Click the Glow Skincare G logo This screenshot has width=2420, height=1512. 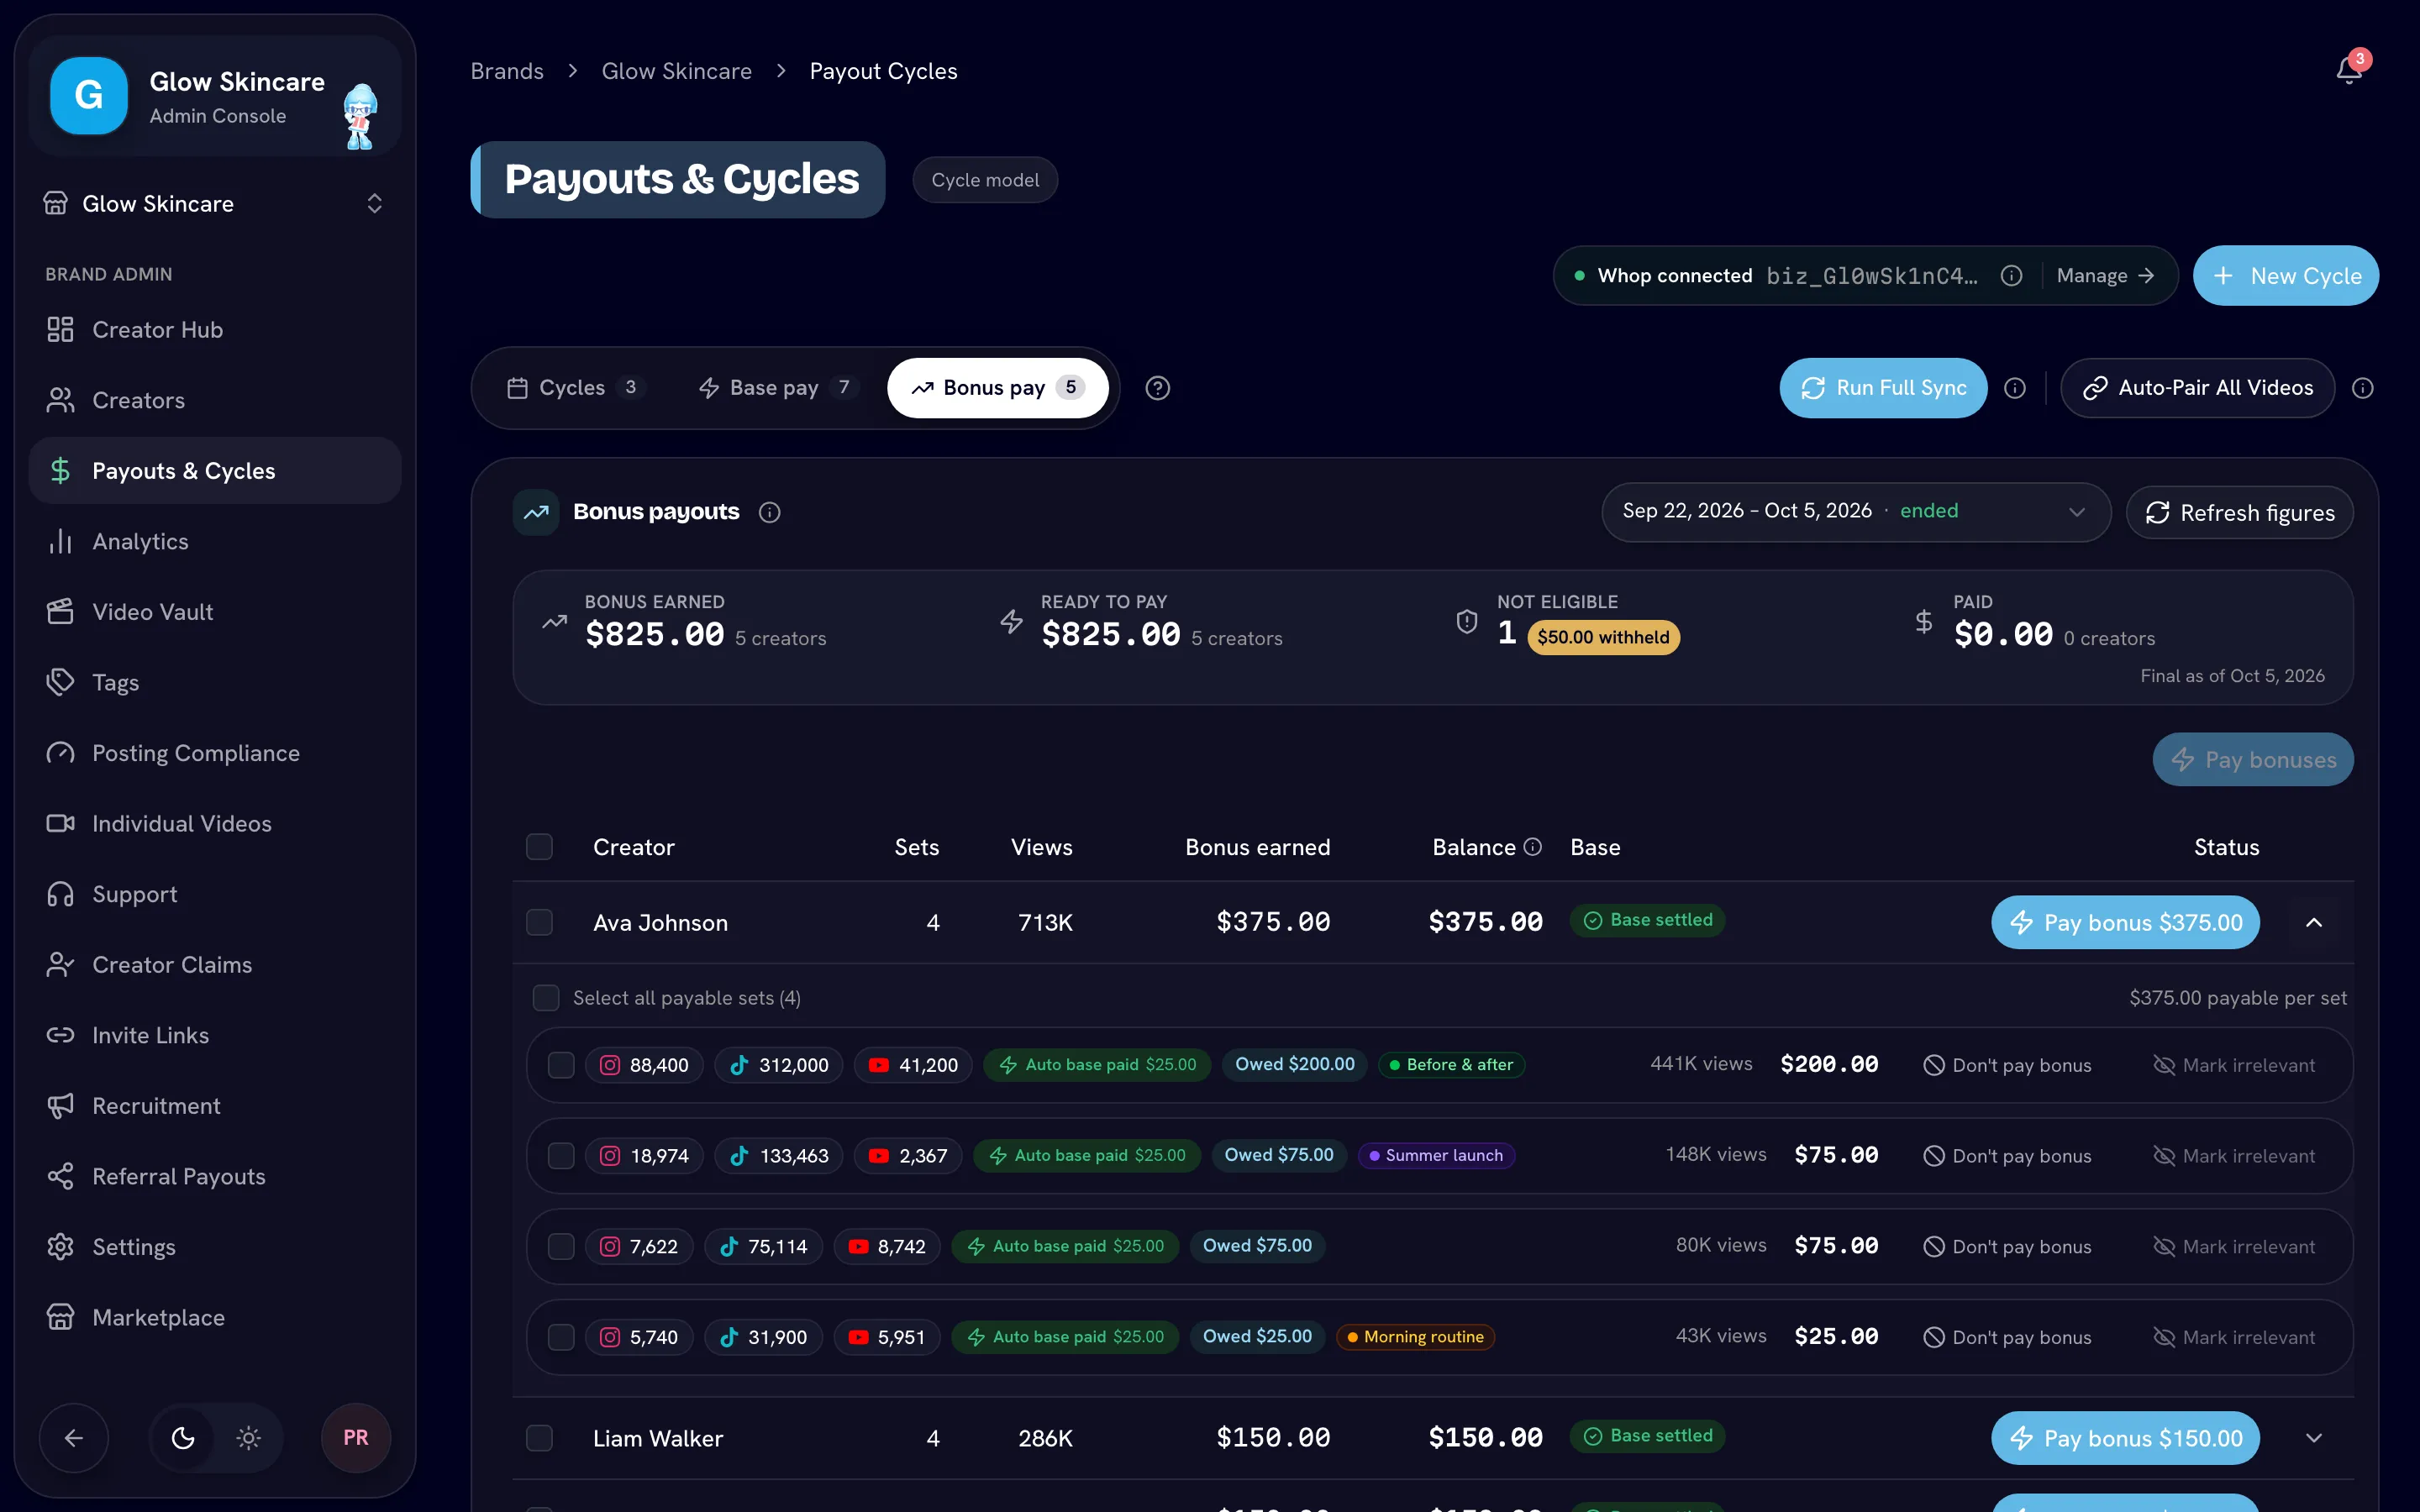[89, 96]
